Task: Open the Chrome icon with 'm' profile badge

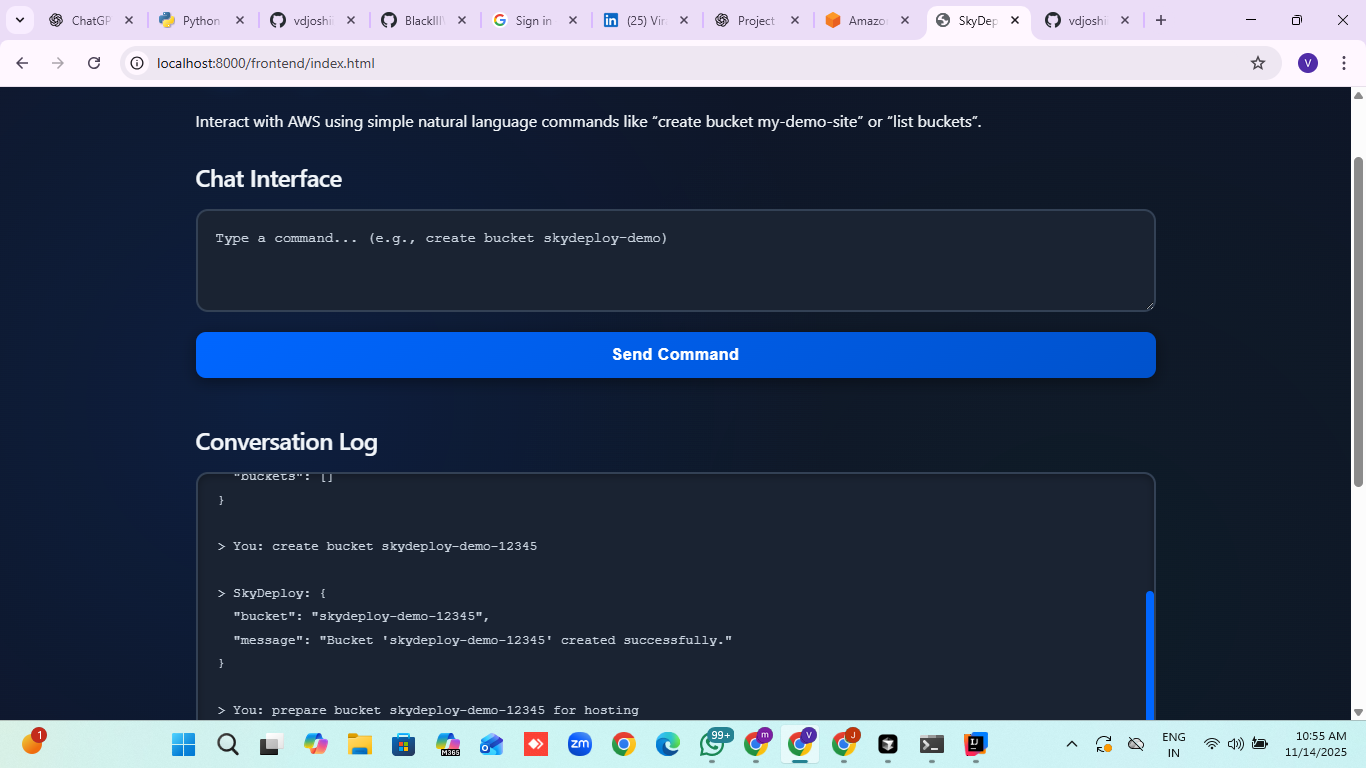Action: (757, 744)
